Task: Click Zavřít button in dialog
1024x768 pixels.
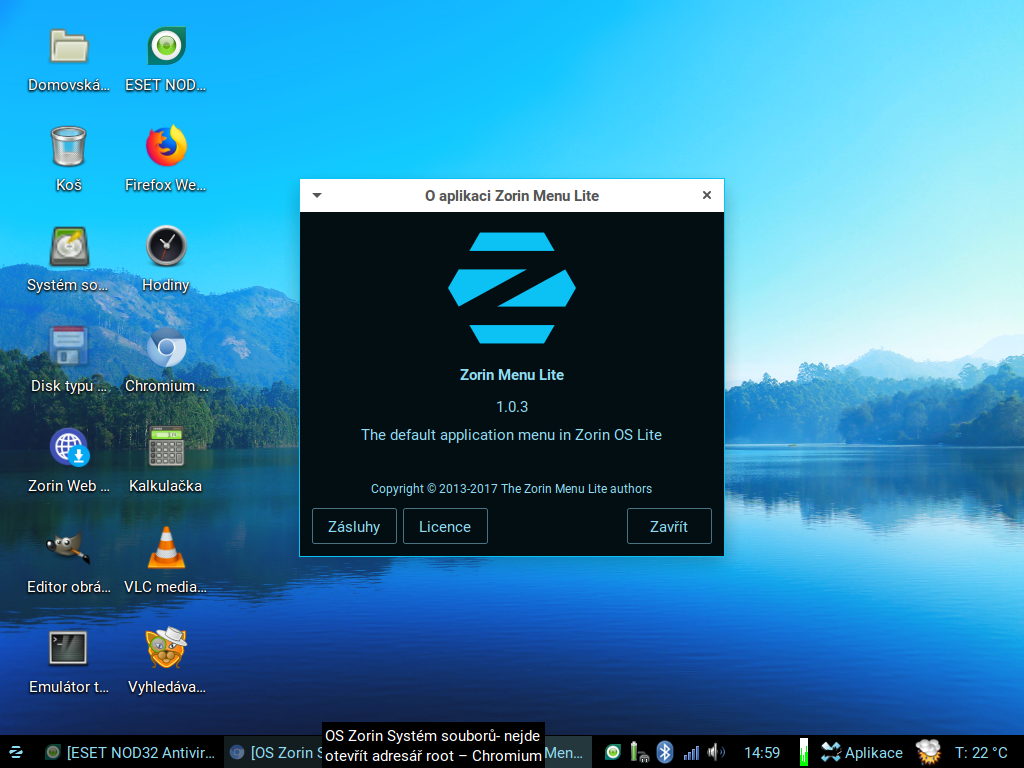Action: [x=669, y=526]
